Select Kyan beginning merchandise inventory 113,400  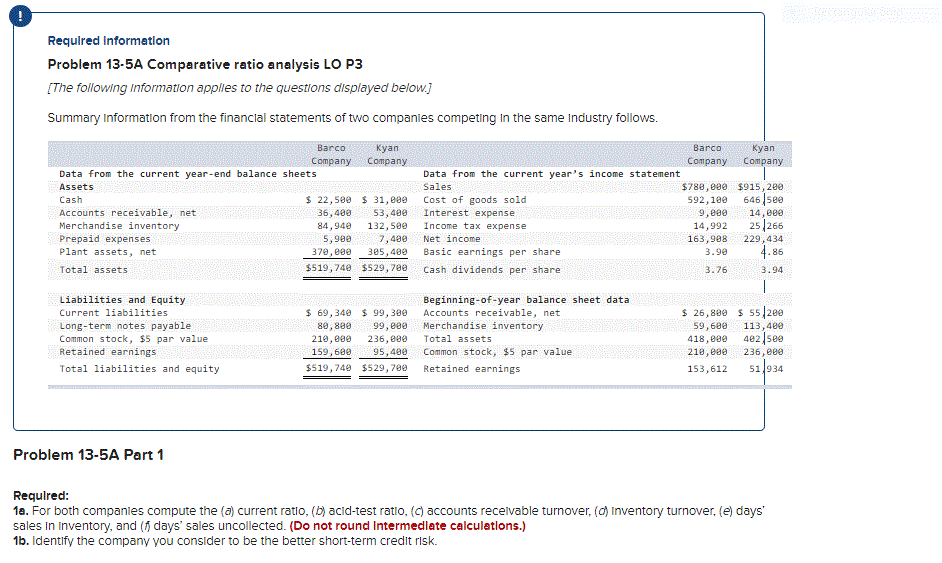(x=764, y=326)
